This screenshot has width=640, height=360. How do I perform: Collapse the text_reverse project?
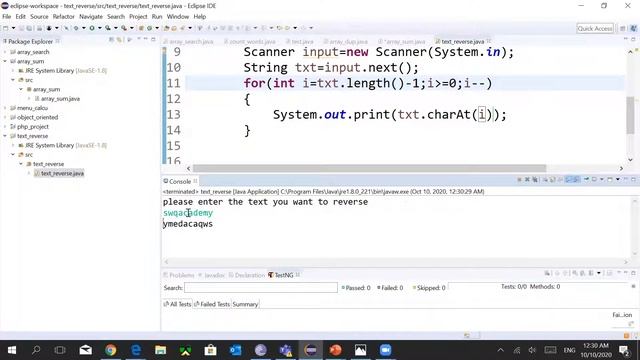(5, 136)
